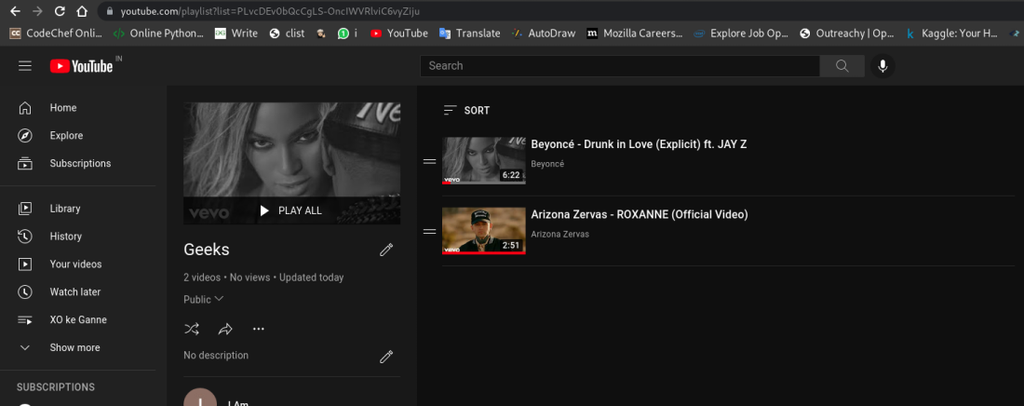Open the SORT menu

coord(466,110)
